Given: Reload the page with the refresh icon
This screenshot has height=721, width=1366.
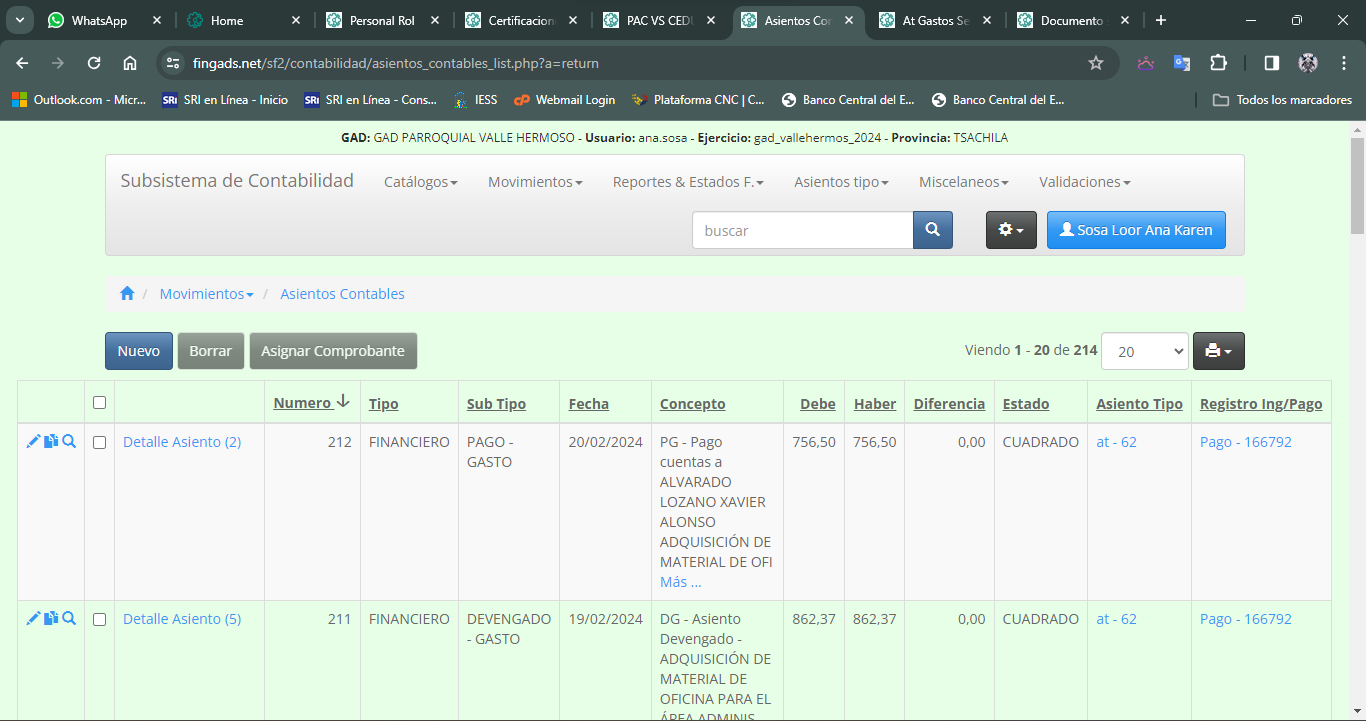Looking at the screenshot, I should click(94, 63).
